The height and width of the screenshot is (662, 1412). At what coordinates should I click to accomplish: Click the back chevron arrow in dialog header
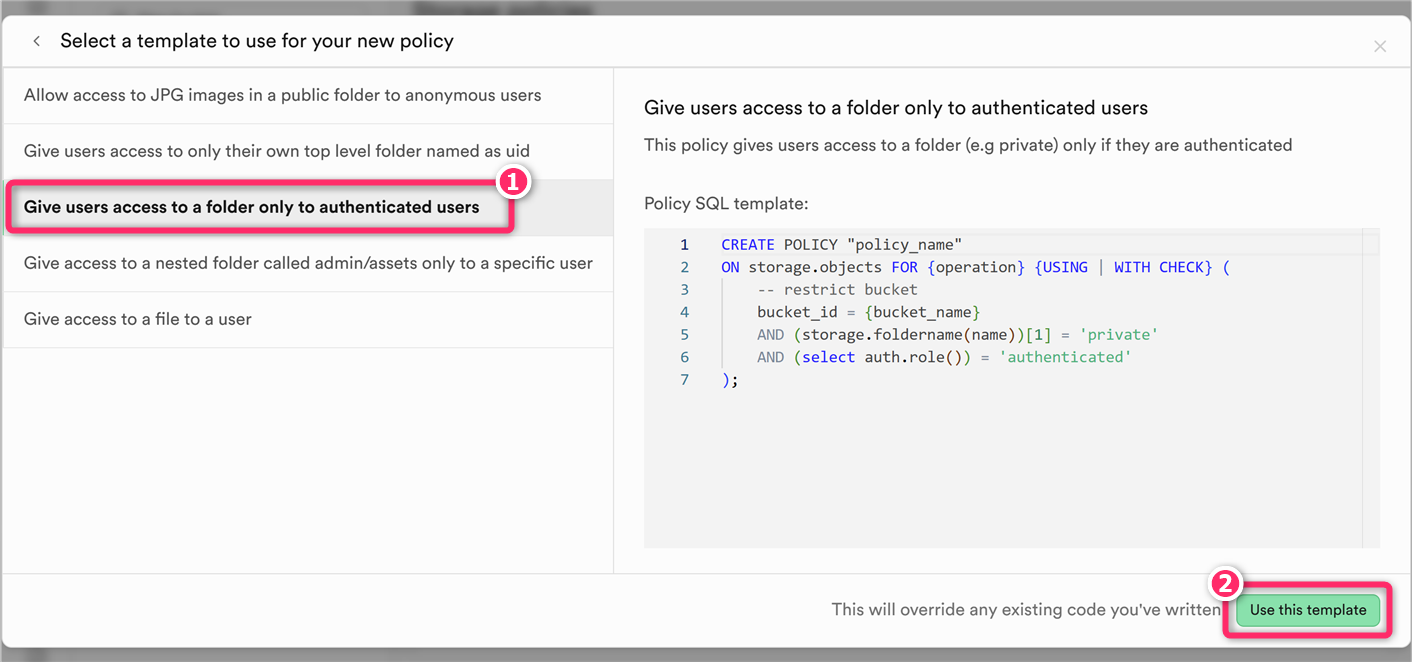(37, 41)
